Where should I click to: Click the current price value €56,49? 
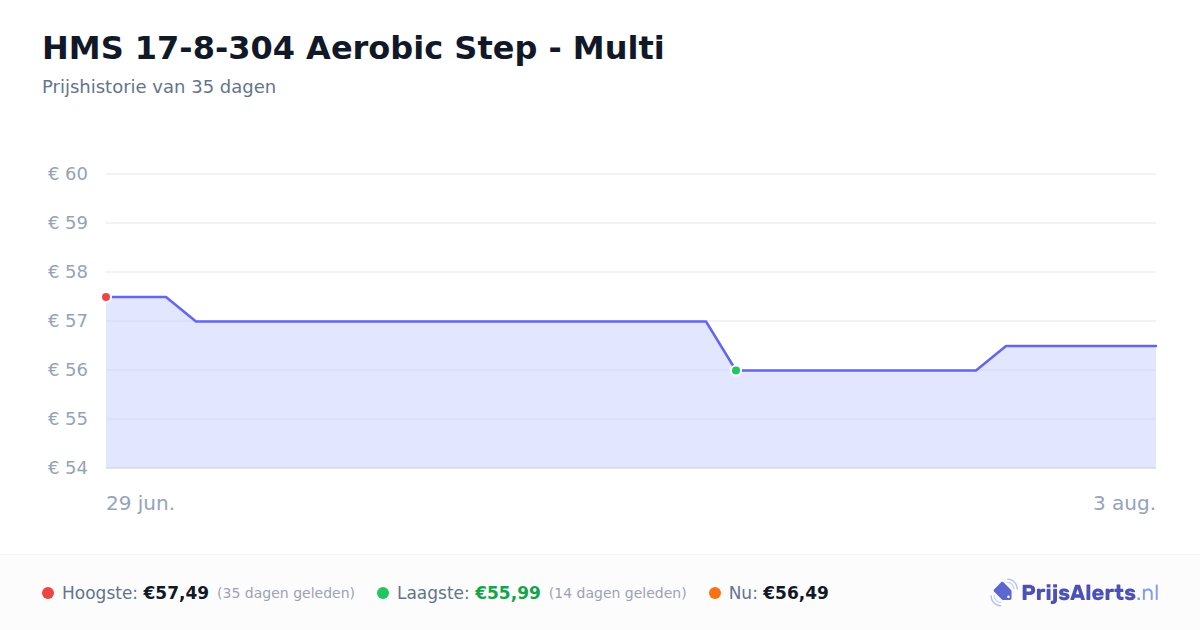click(796, 593)
